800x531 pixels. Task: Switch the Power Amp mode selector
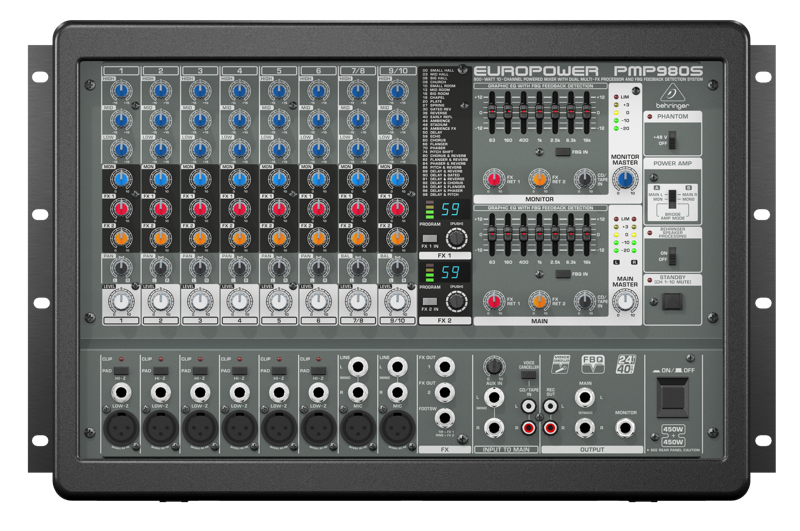coord(674,197)
